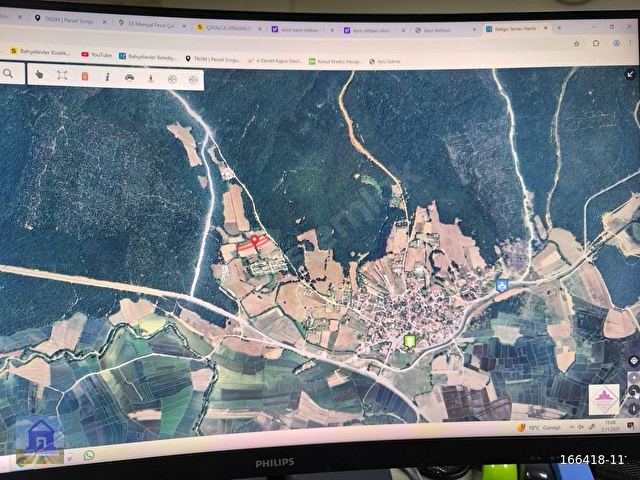Open YouTube bookmark
Image resolution: width=640 pixels, height=480 pixels.
click(x=96, y=55)
